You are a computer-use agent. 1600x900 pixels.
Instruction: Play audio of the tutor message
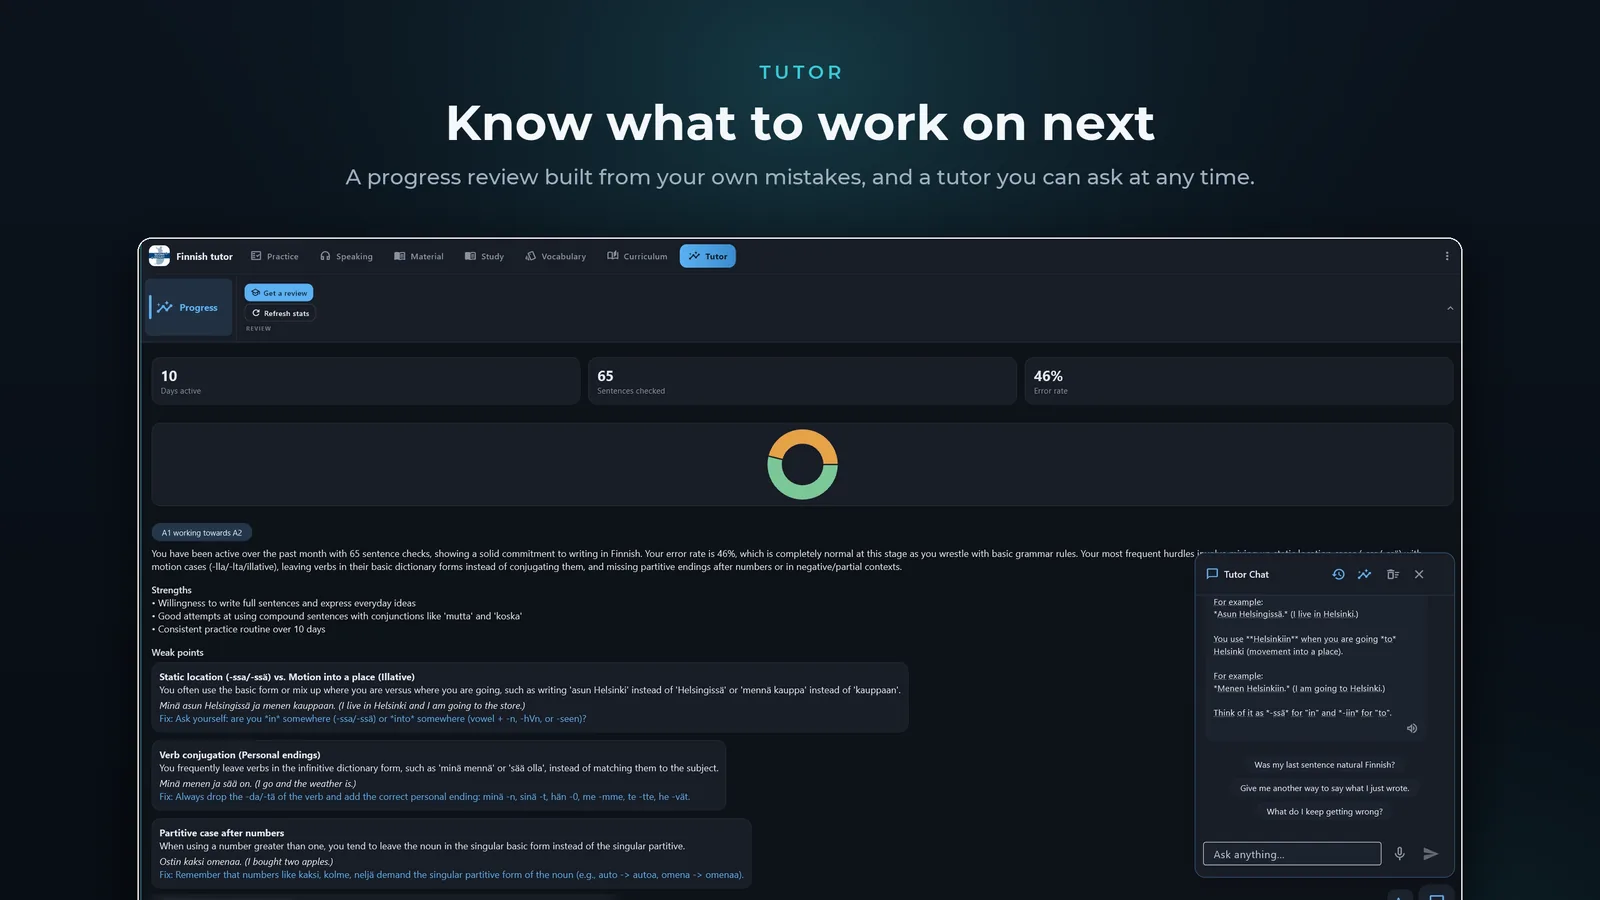[x=1412, y=728]
